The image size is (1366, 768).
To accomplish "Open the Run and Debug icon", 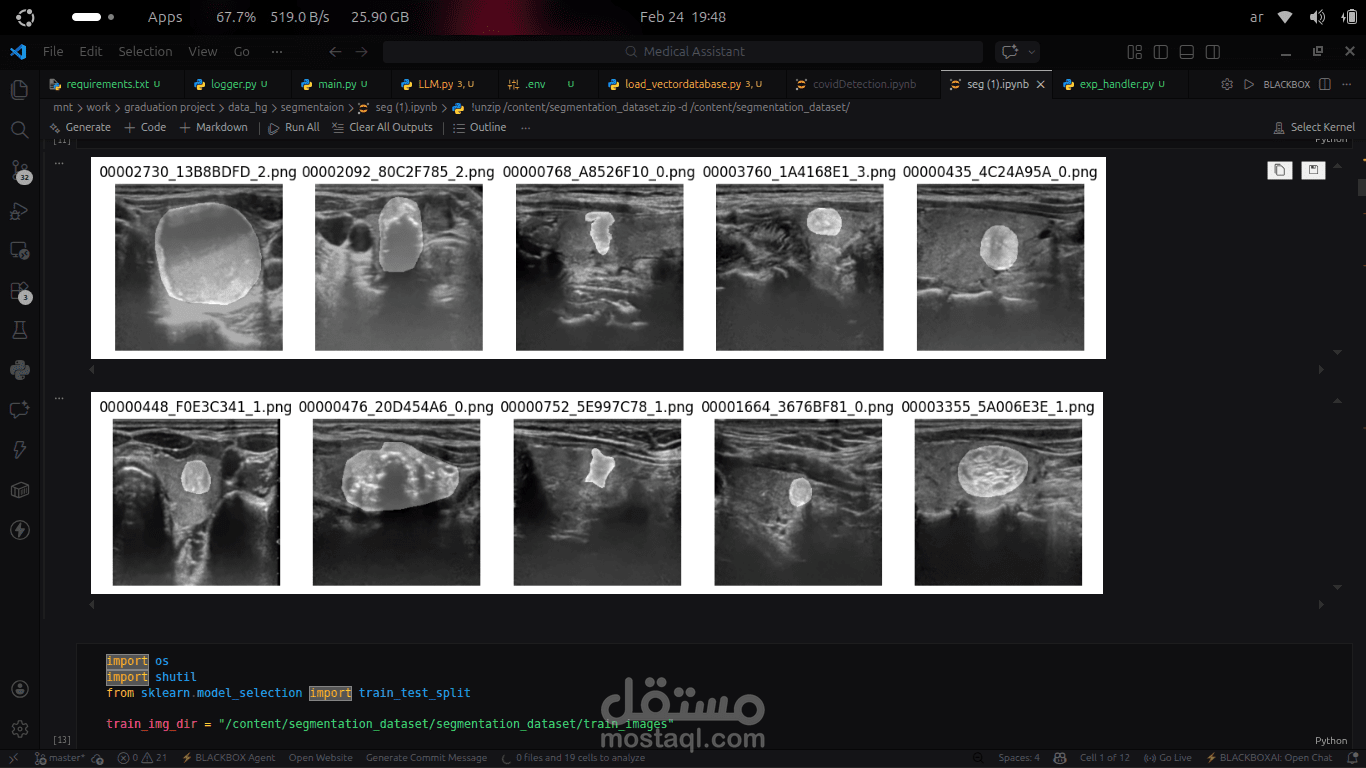I will 19,211.
